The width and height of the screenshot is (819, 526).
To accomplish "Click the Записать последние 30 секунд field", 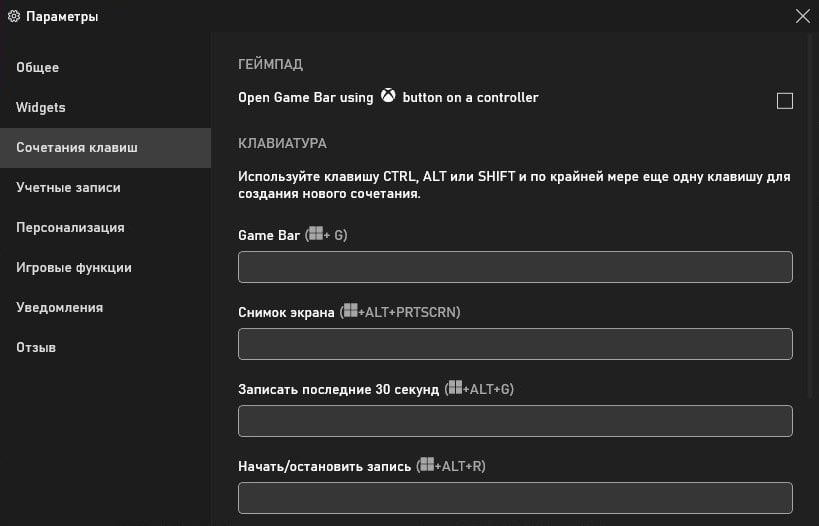I will [515, 421].
